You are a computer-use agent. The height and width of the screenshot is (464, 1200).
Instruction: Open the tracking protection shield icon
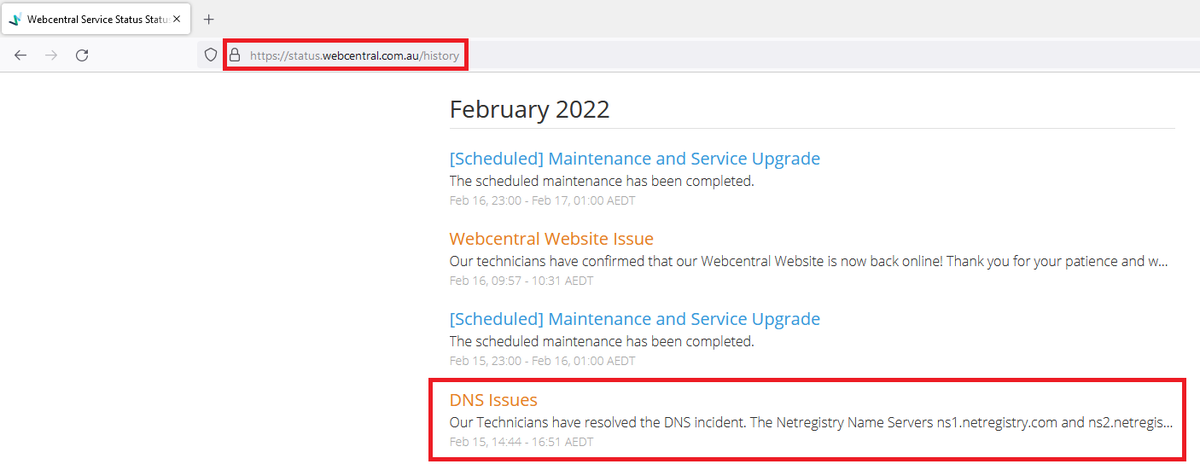pyautogui.click(x=211, y=55)
